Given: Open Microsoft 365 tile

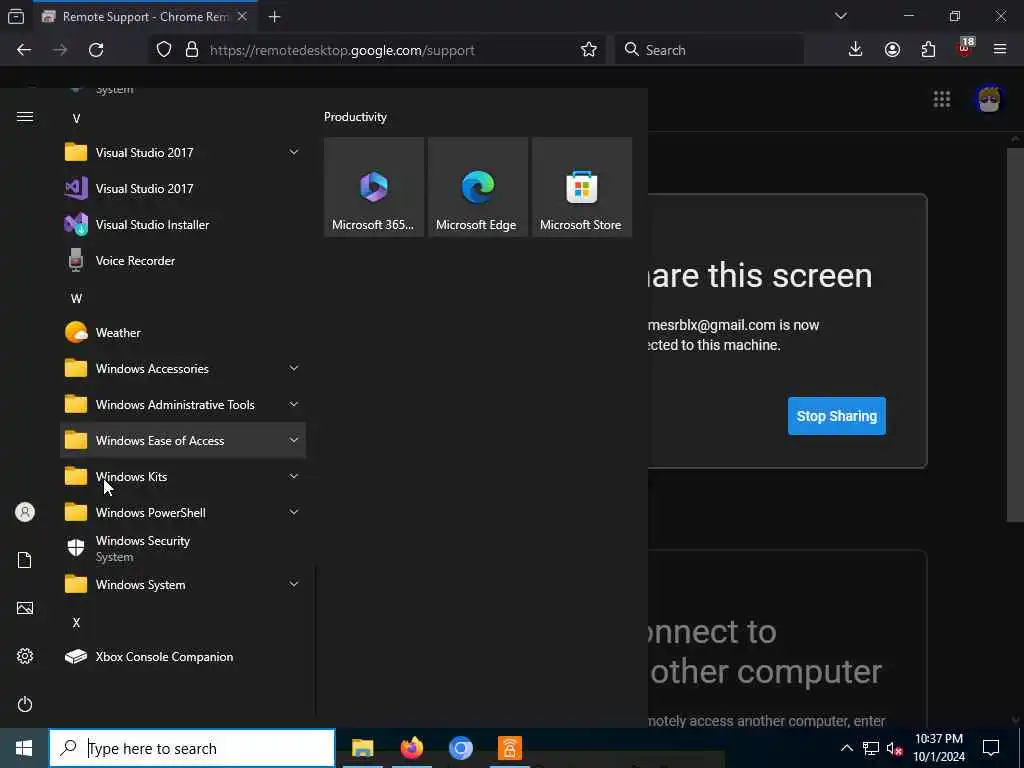Looking at the screenshot, I should [374, 187].
